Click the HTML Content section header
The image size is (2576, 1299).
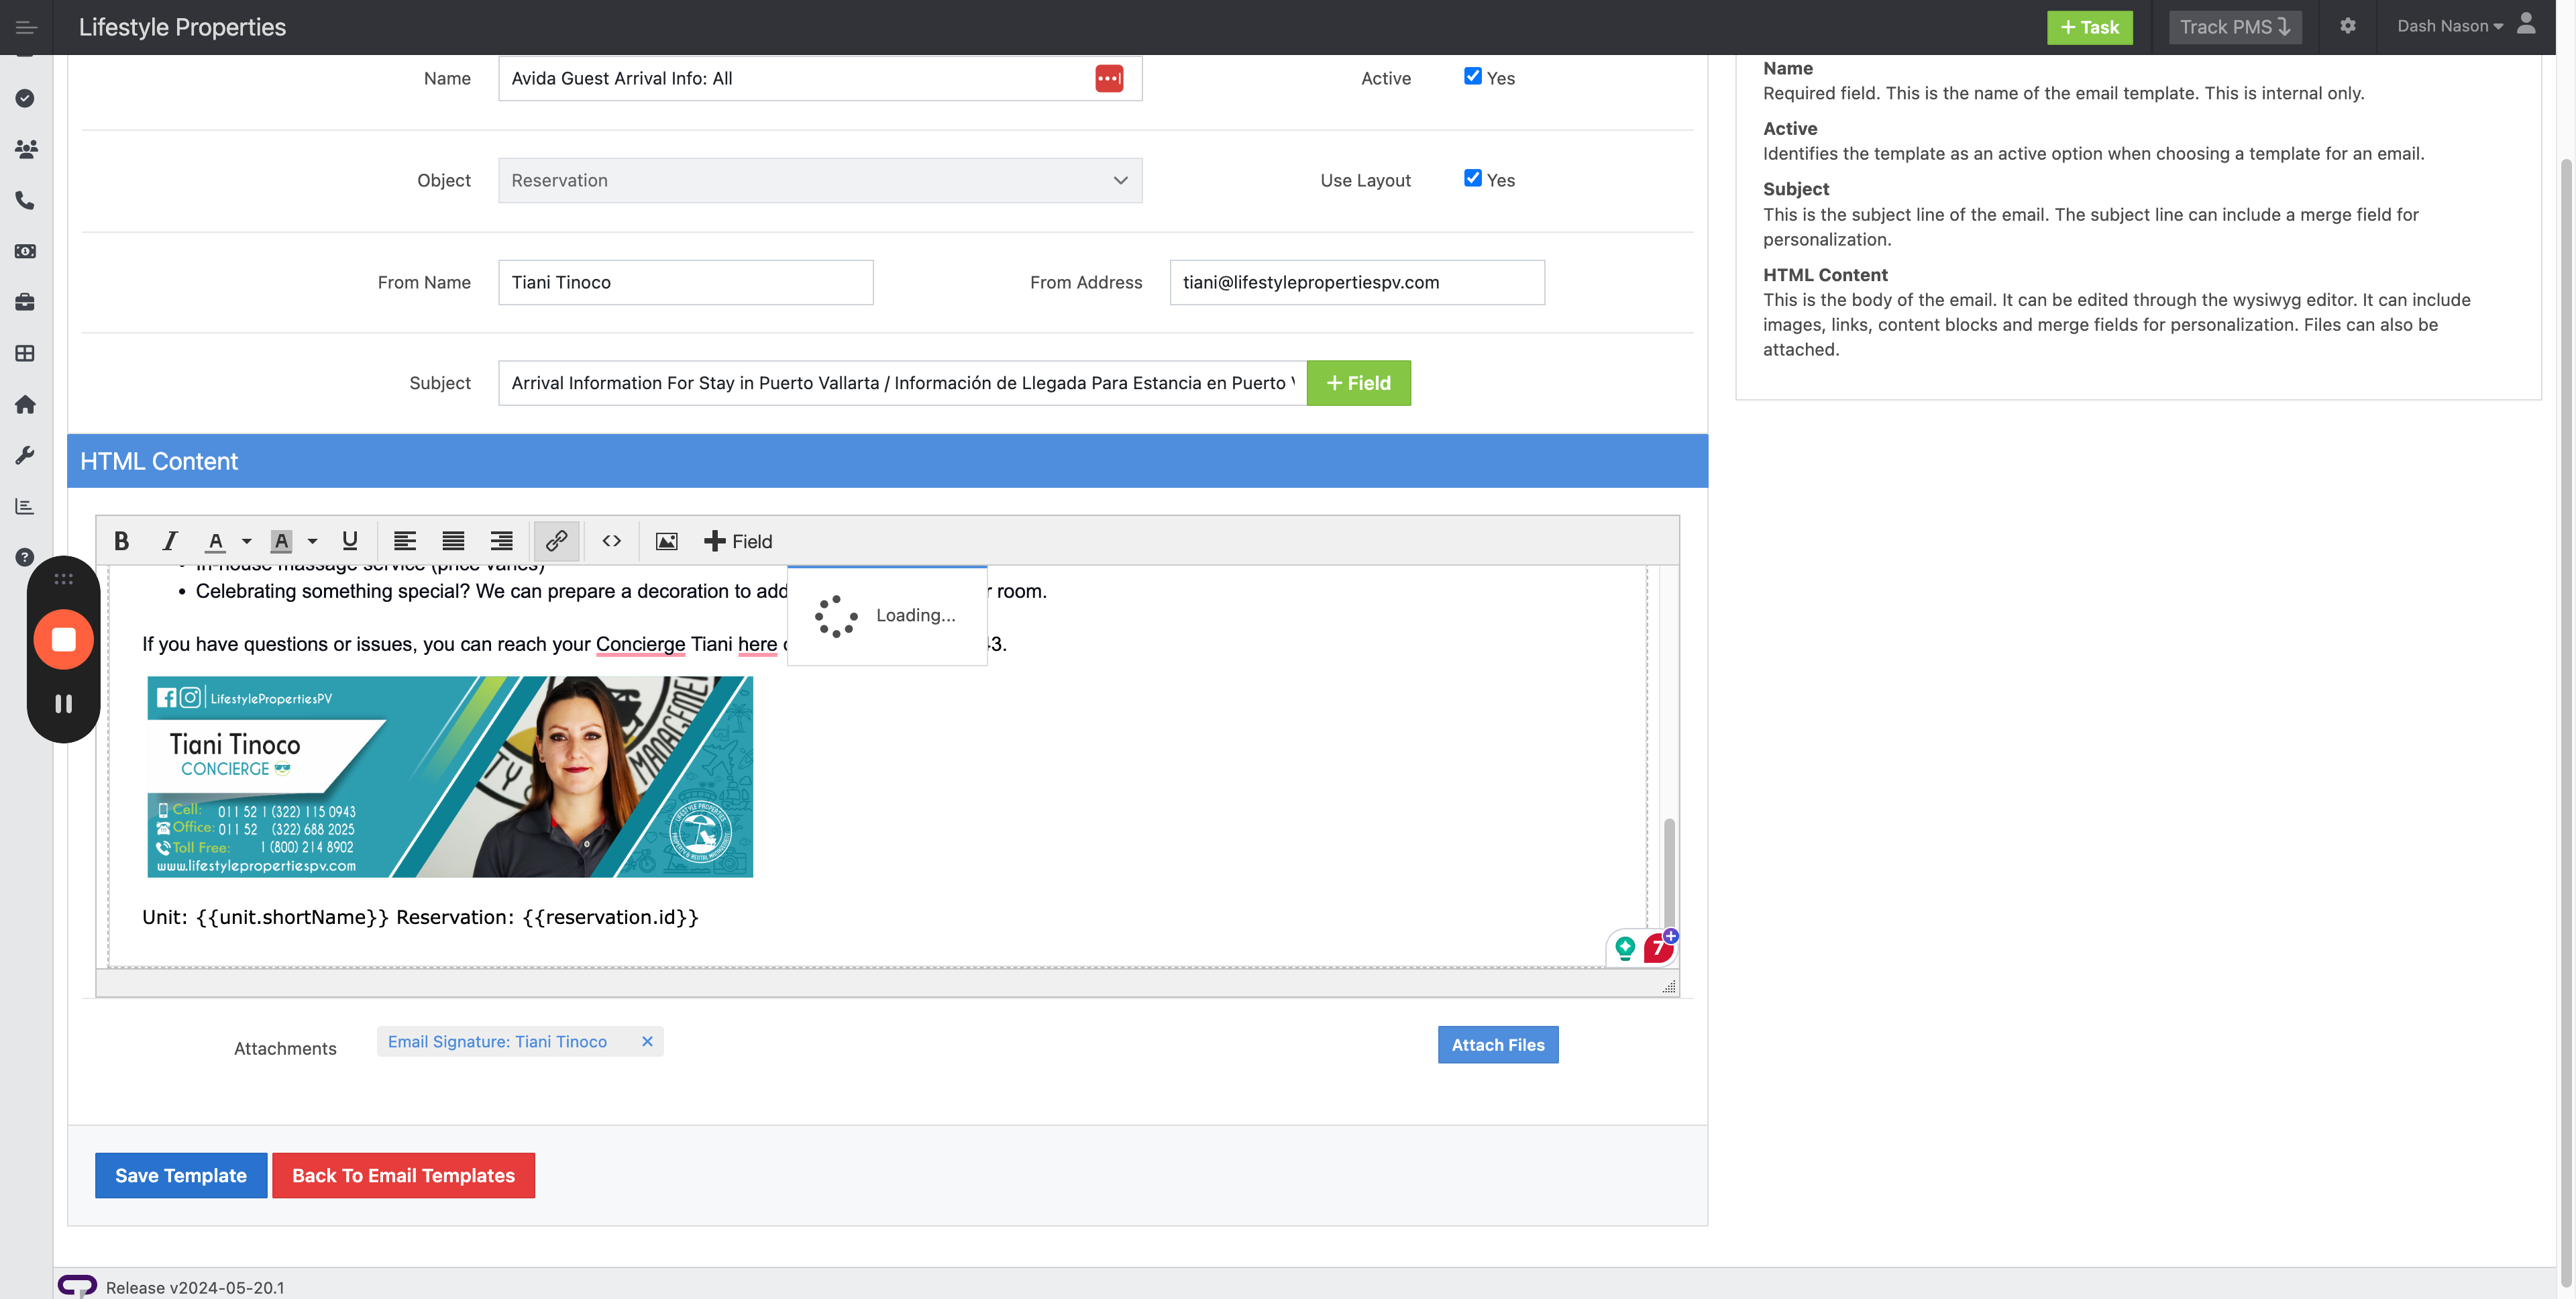(887, 461)
